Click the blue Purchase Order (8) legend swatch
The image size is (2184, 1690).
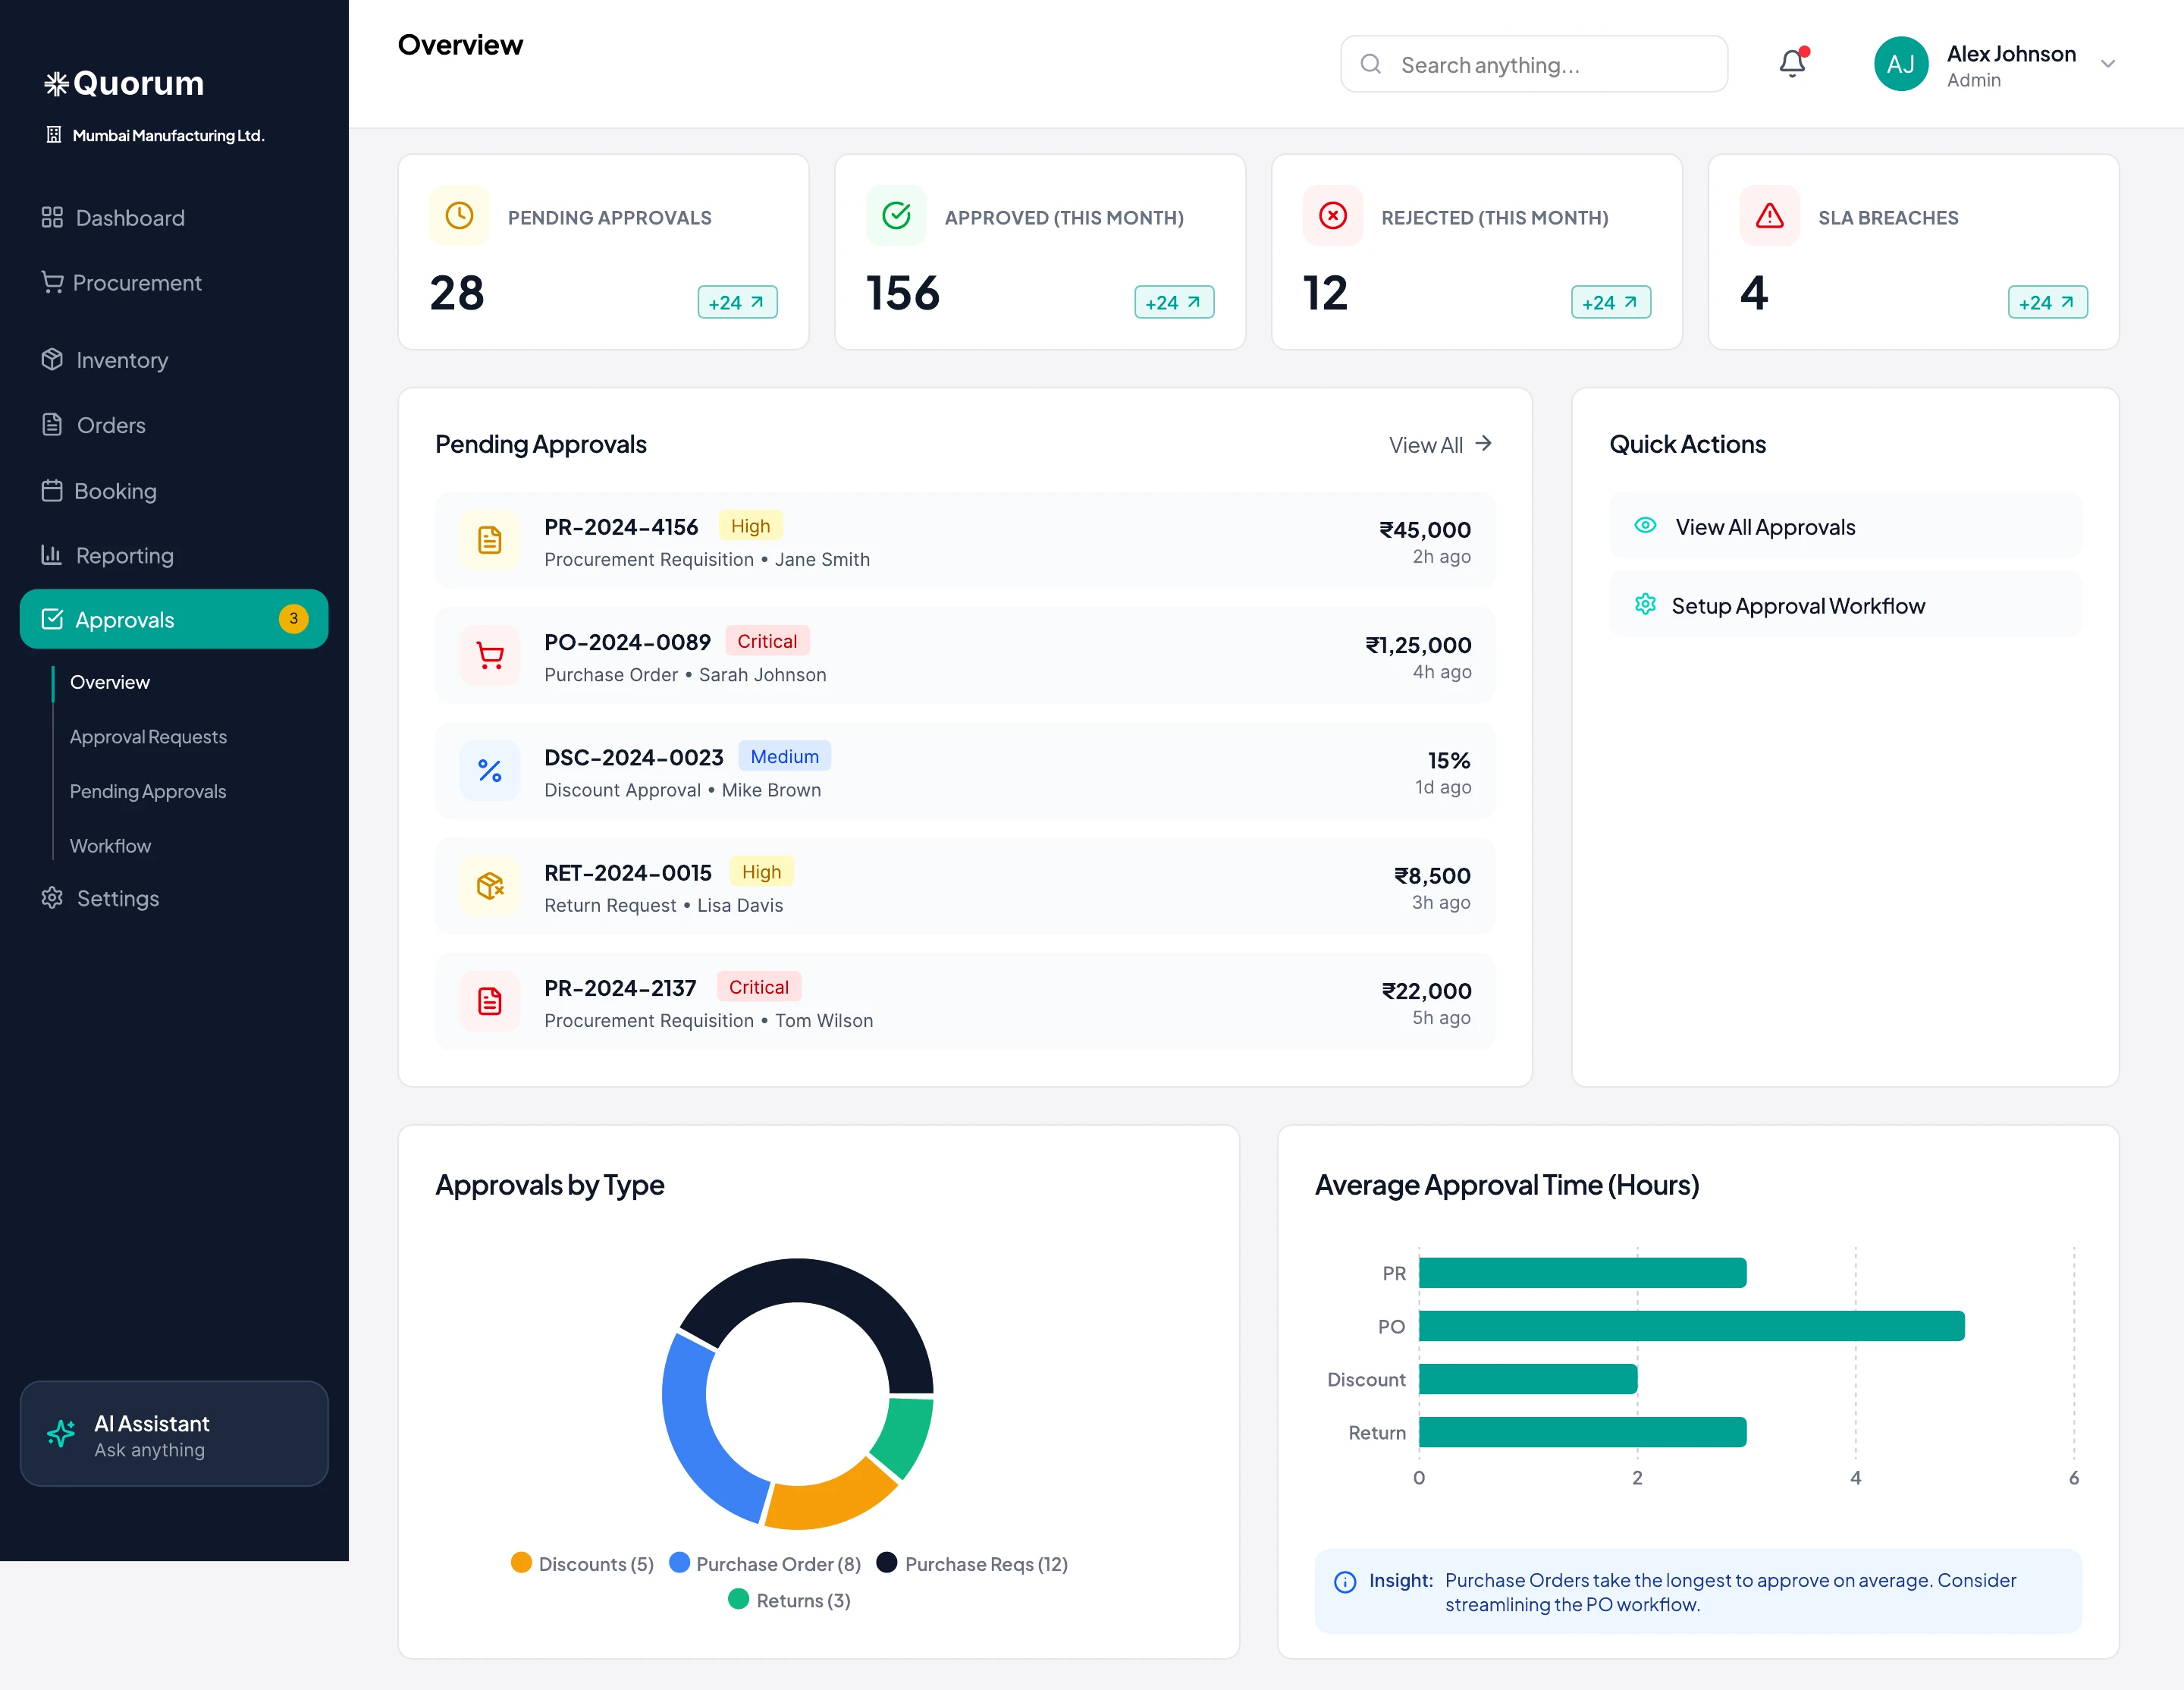point(679,1562)
